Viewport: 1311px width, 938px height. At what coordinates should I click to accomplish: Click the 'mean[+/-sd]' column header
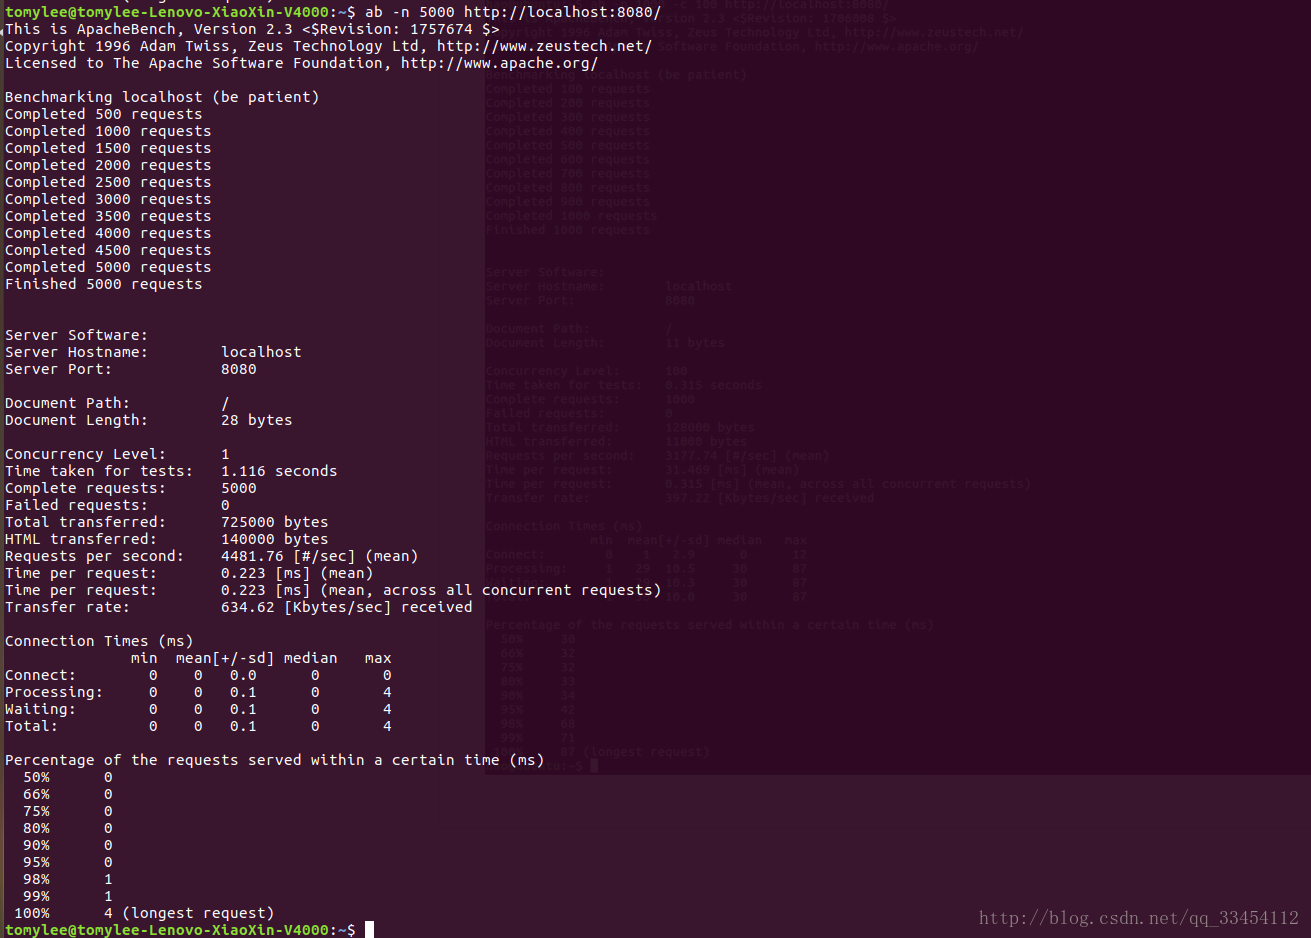[225, 658]
